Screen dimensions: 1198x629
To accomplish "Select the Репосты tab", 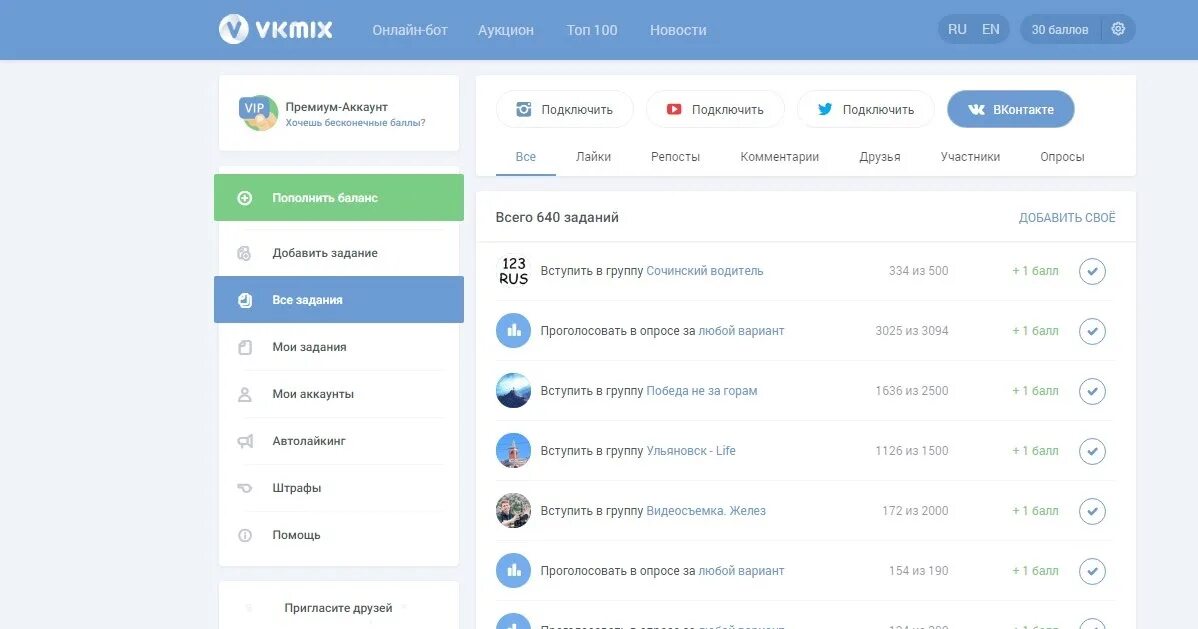I will pos(675,157).
